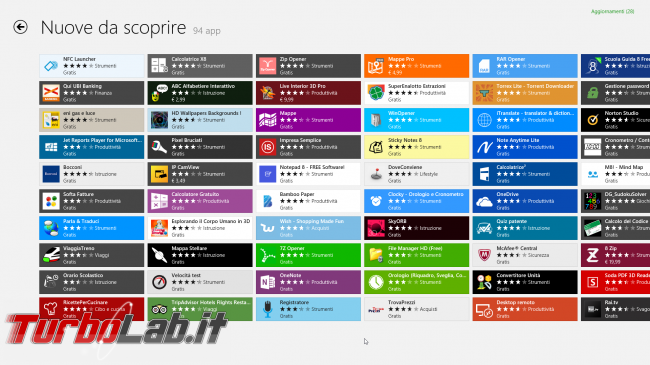Viewport: 650px width, 365px height.
Task: Select the TripAdvisor owl icon
Action: click(x=159, y=309)
